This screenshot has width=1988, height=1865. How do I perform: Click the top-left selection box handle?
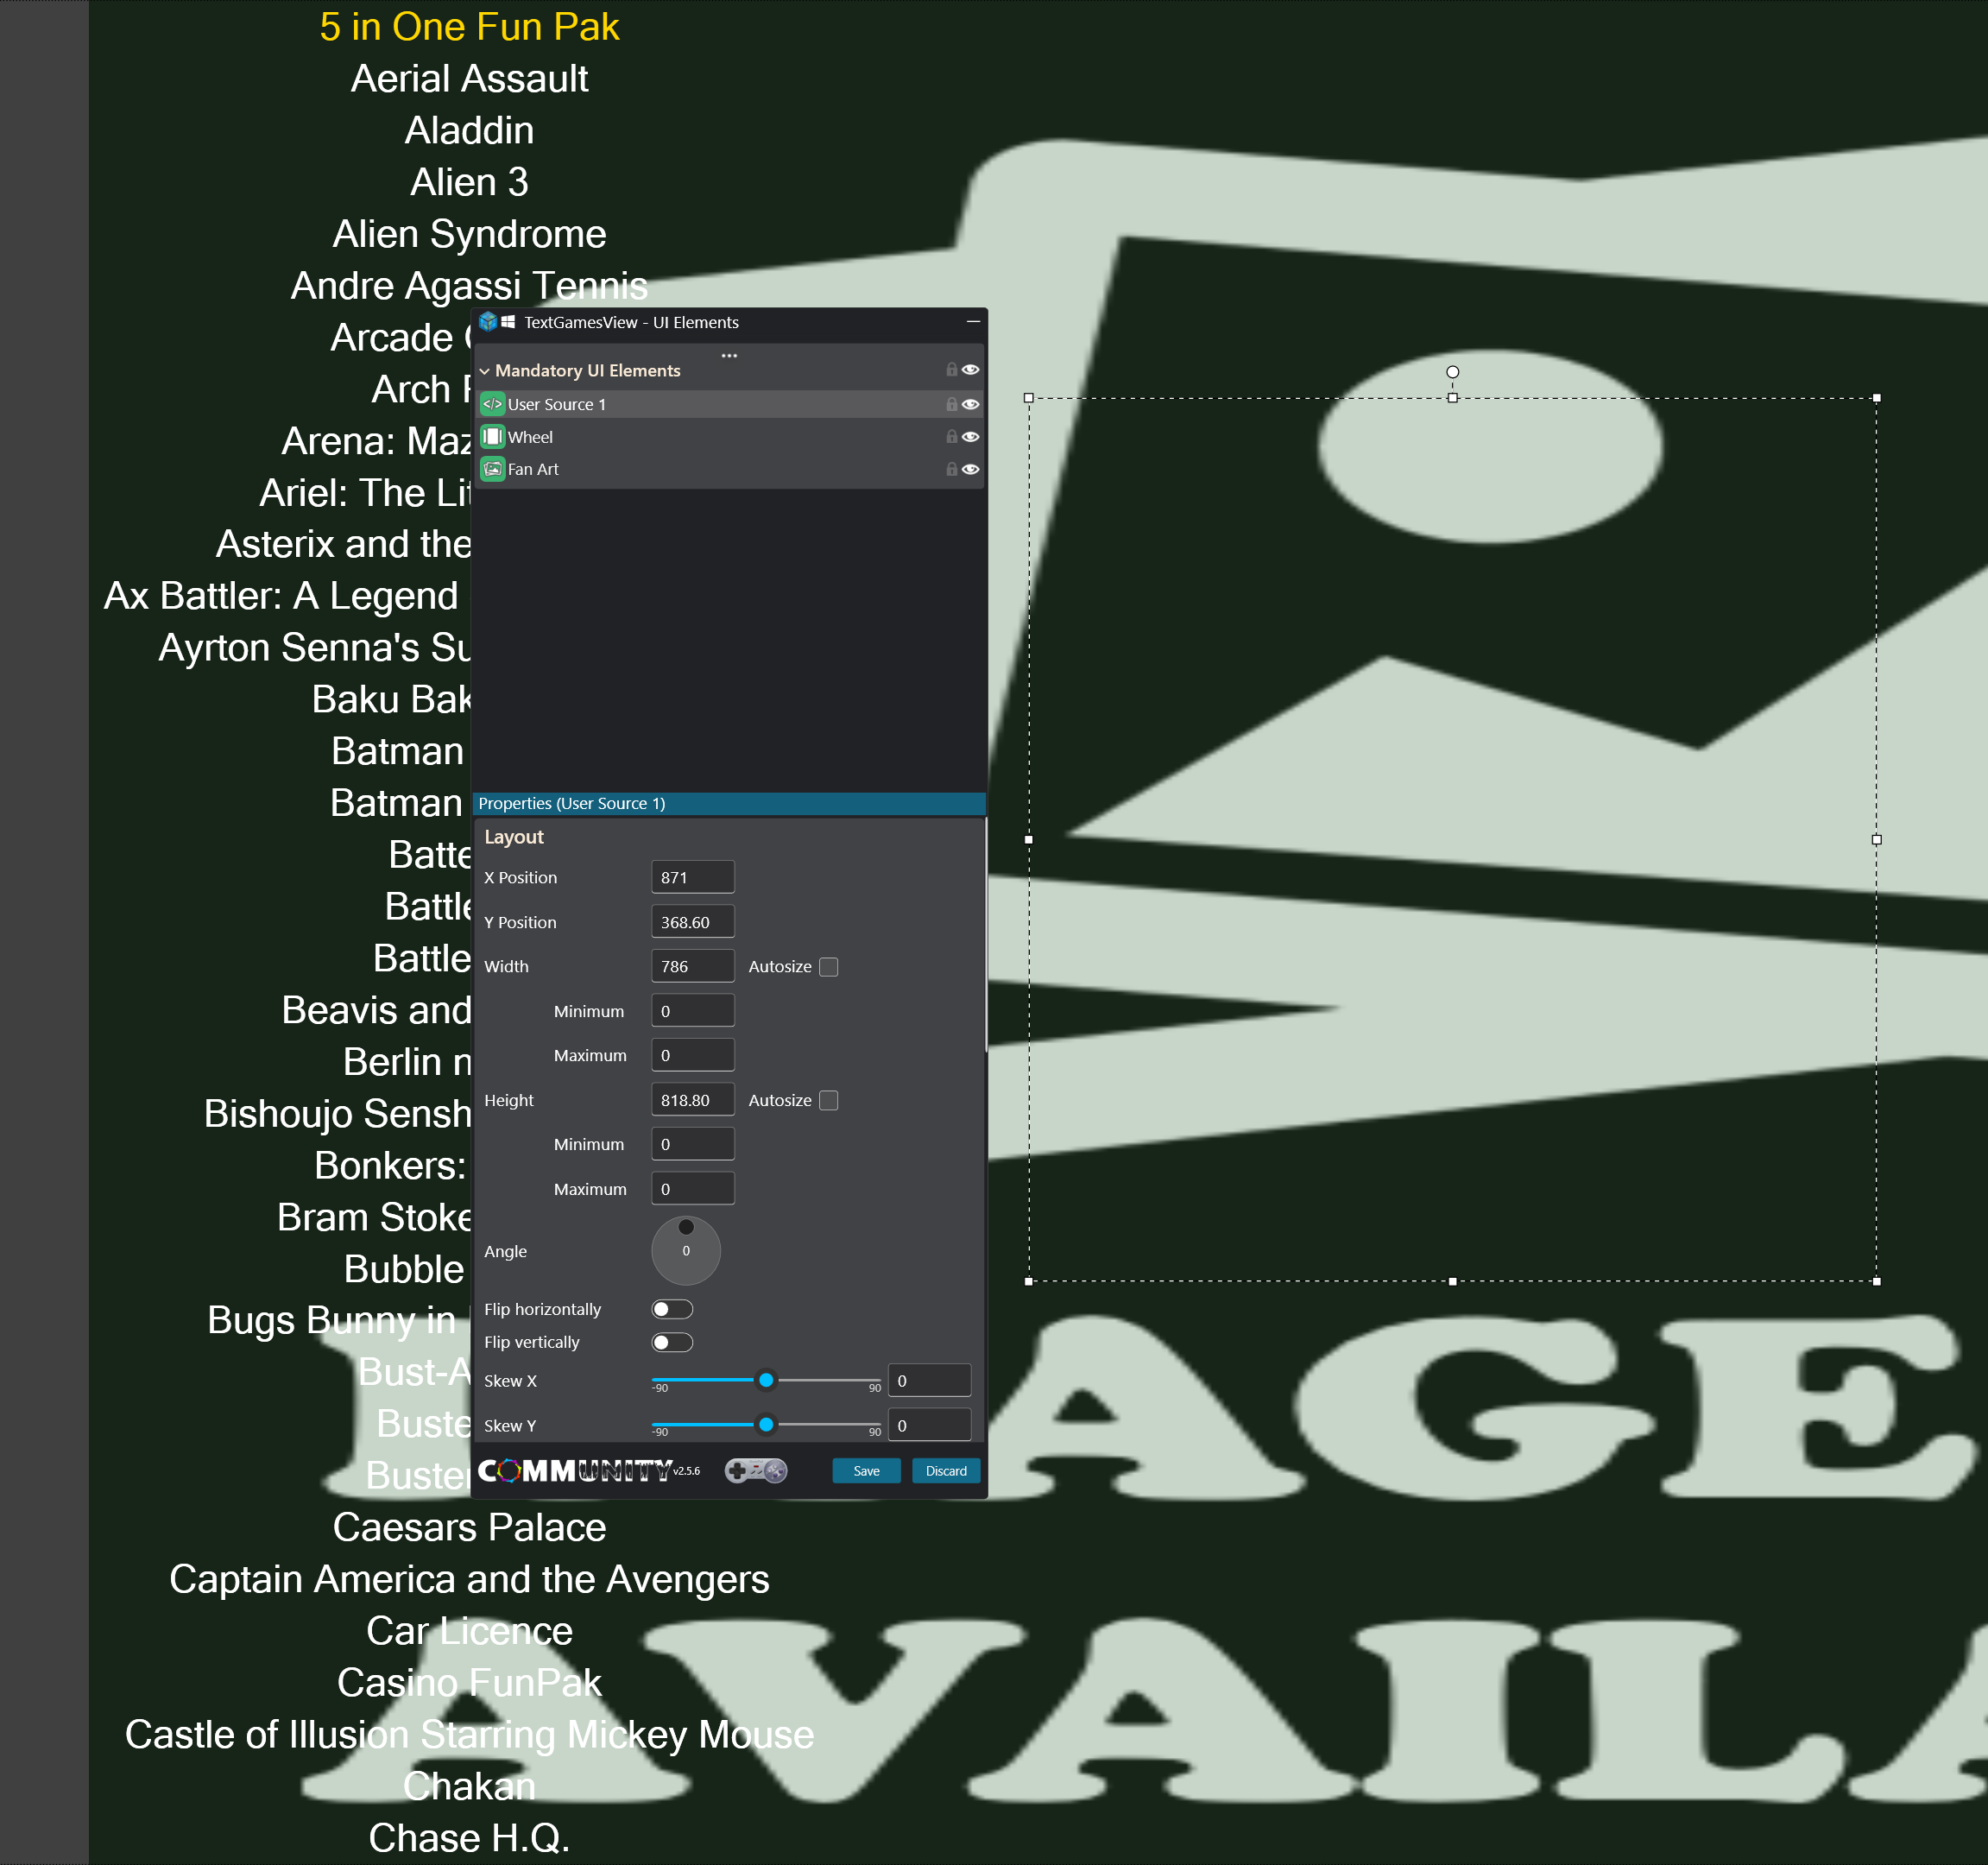pyautogui.click(x=1028, y=398)
